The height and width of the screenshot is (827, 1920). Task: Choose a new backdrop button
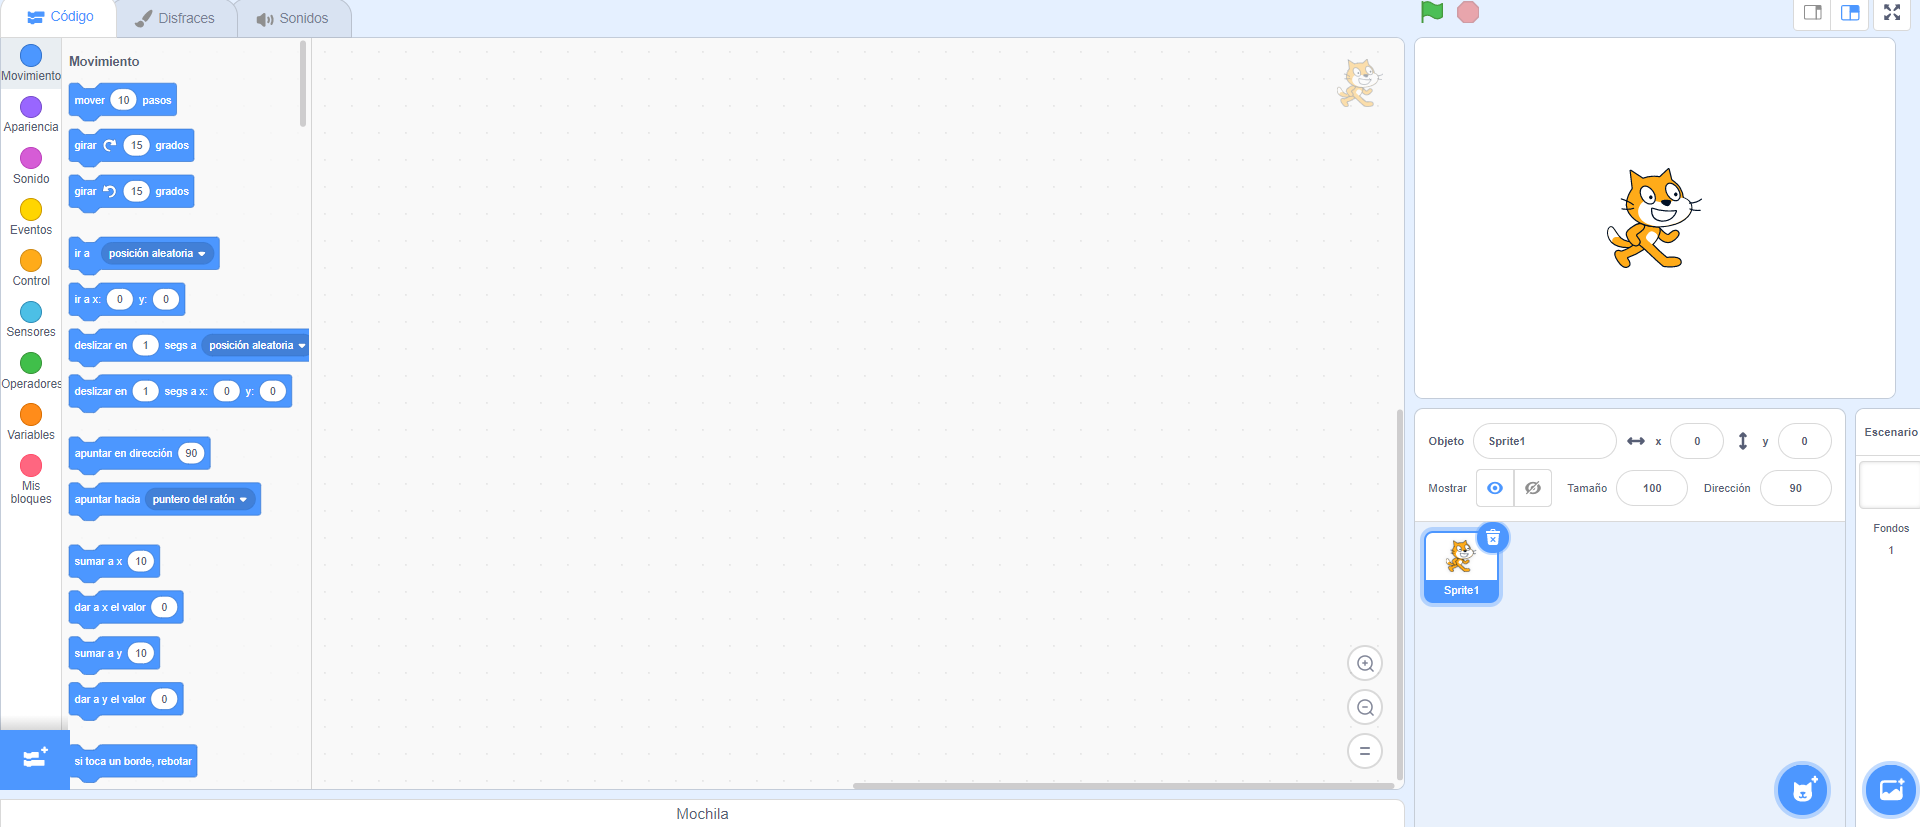1891,790
